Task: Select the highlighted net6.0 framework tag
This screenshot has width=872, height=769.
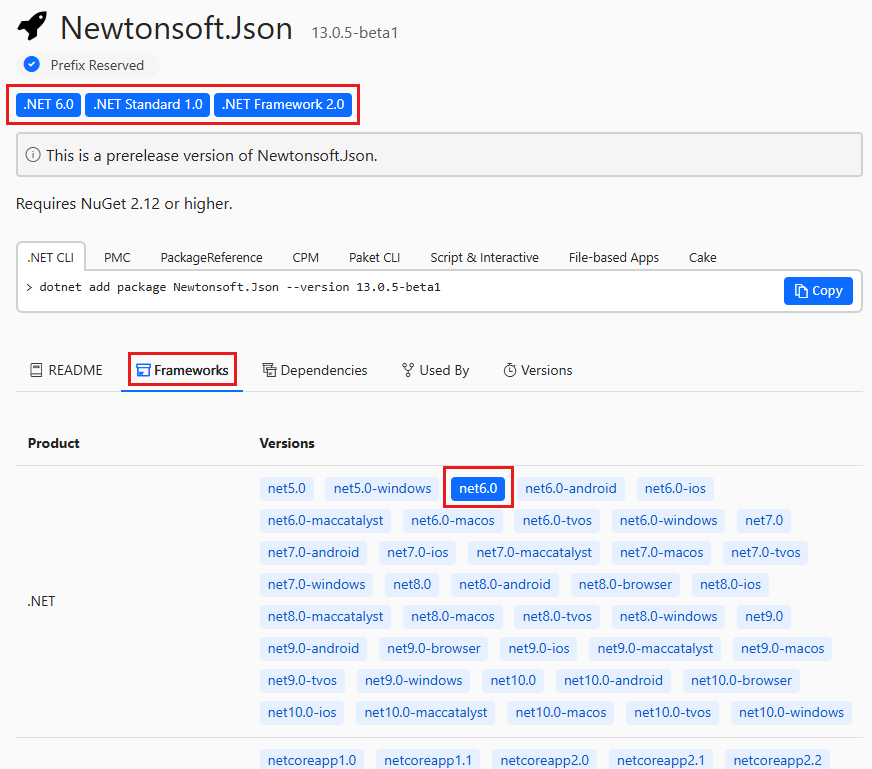Action: pos(478,488)
